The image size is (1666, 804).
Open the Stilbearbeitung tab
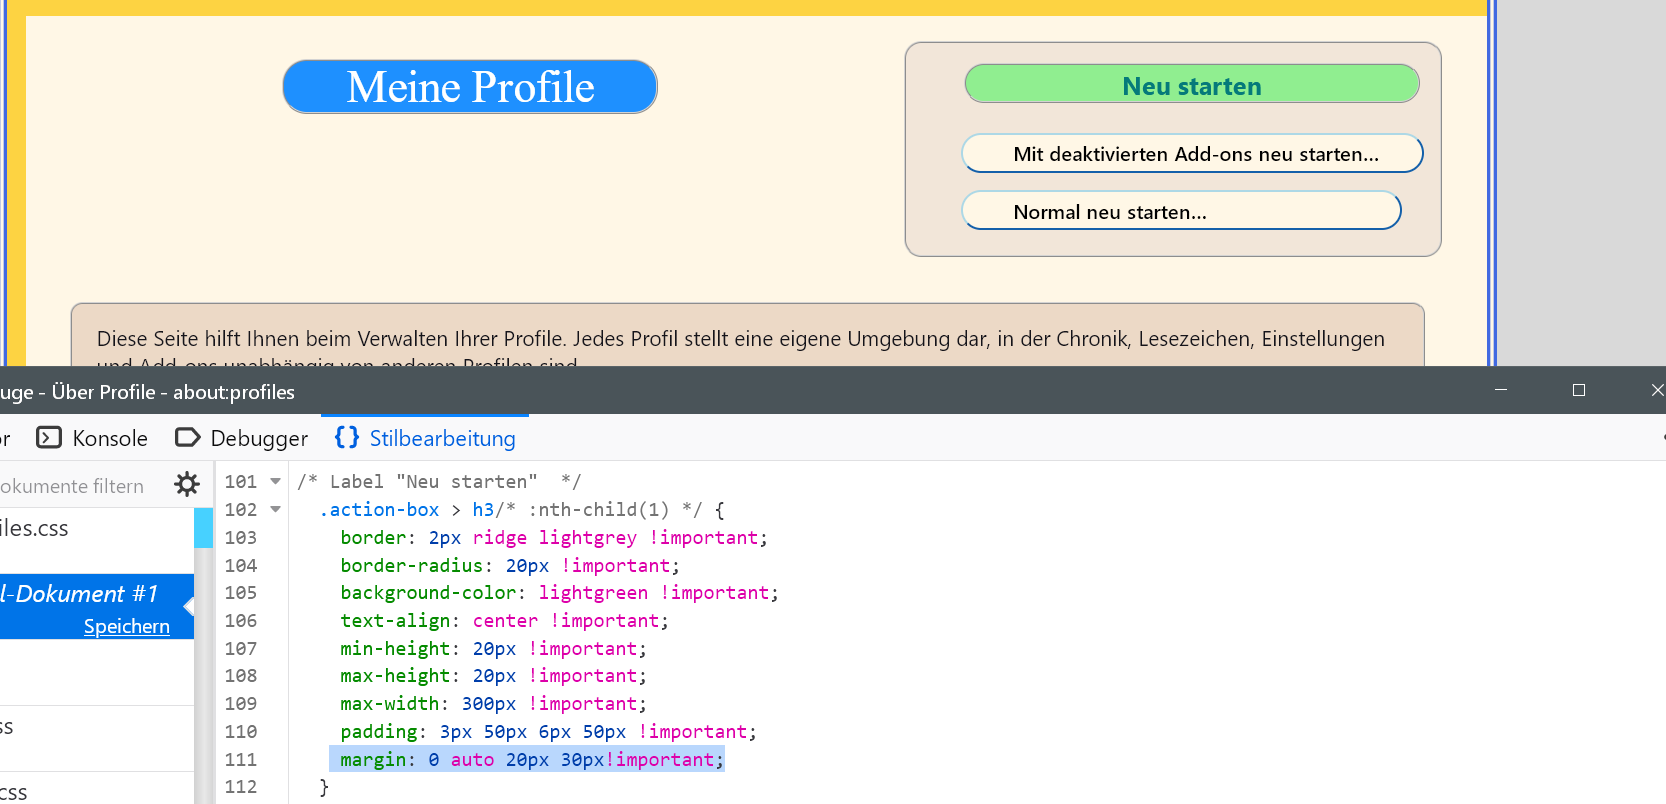point(442,438)
